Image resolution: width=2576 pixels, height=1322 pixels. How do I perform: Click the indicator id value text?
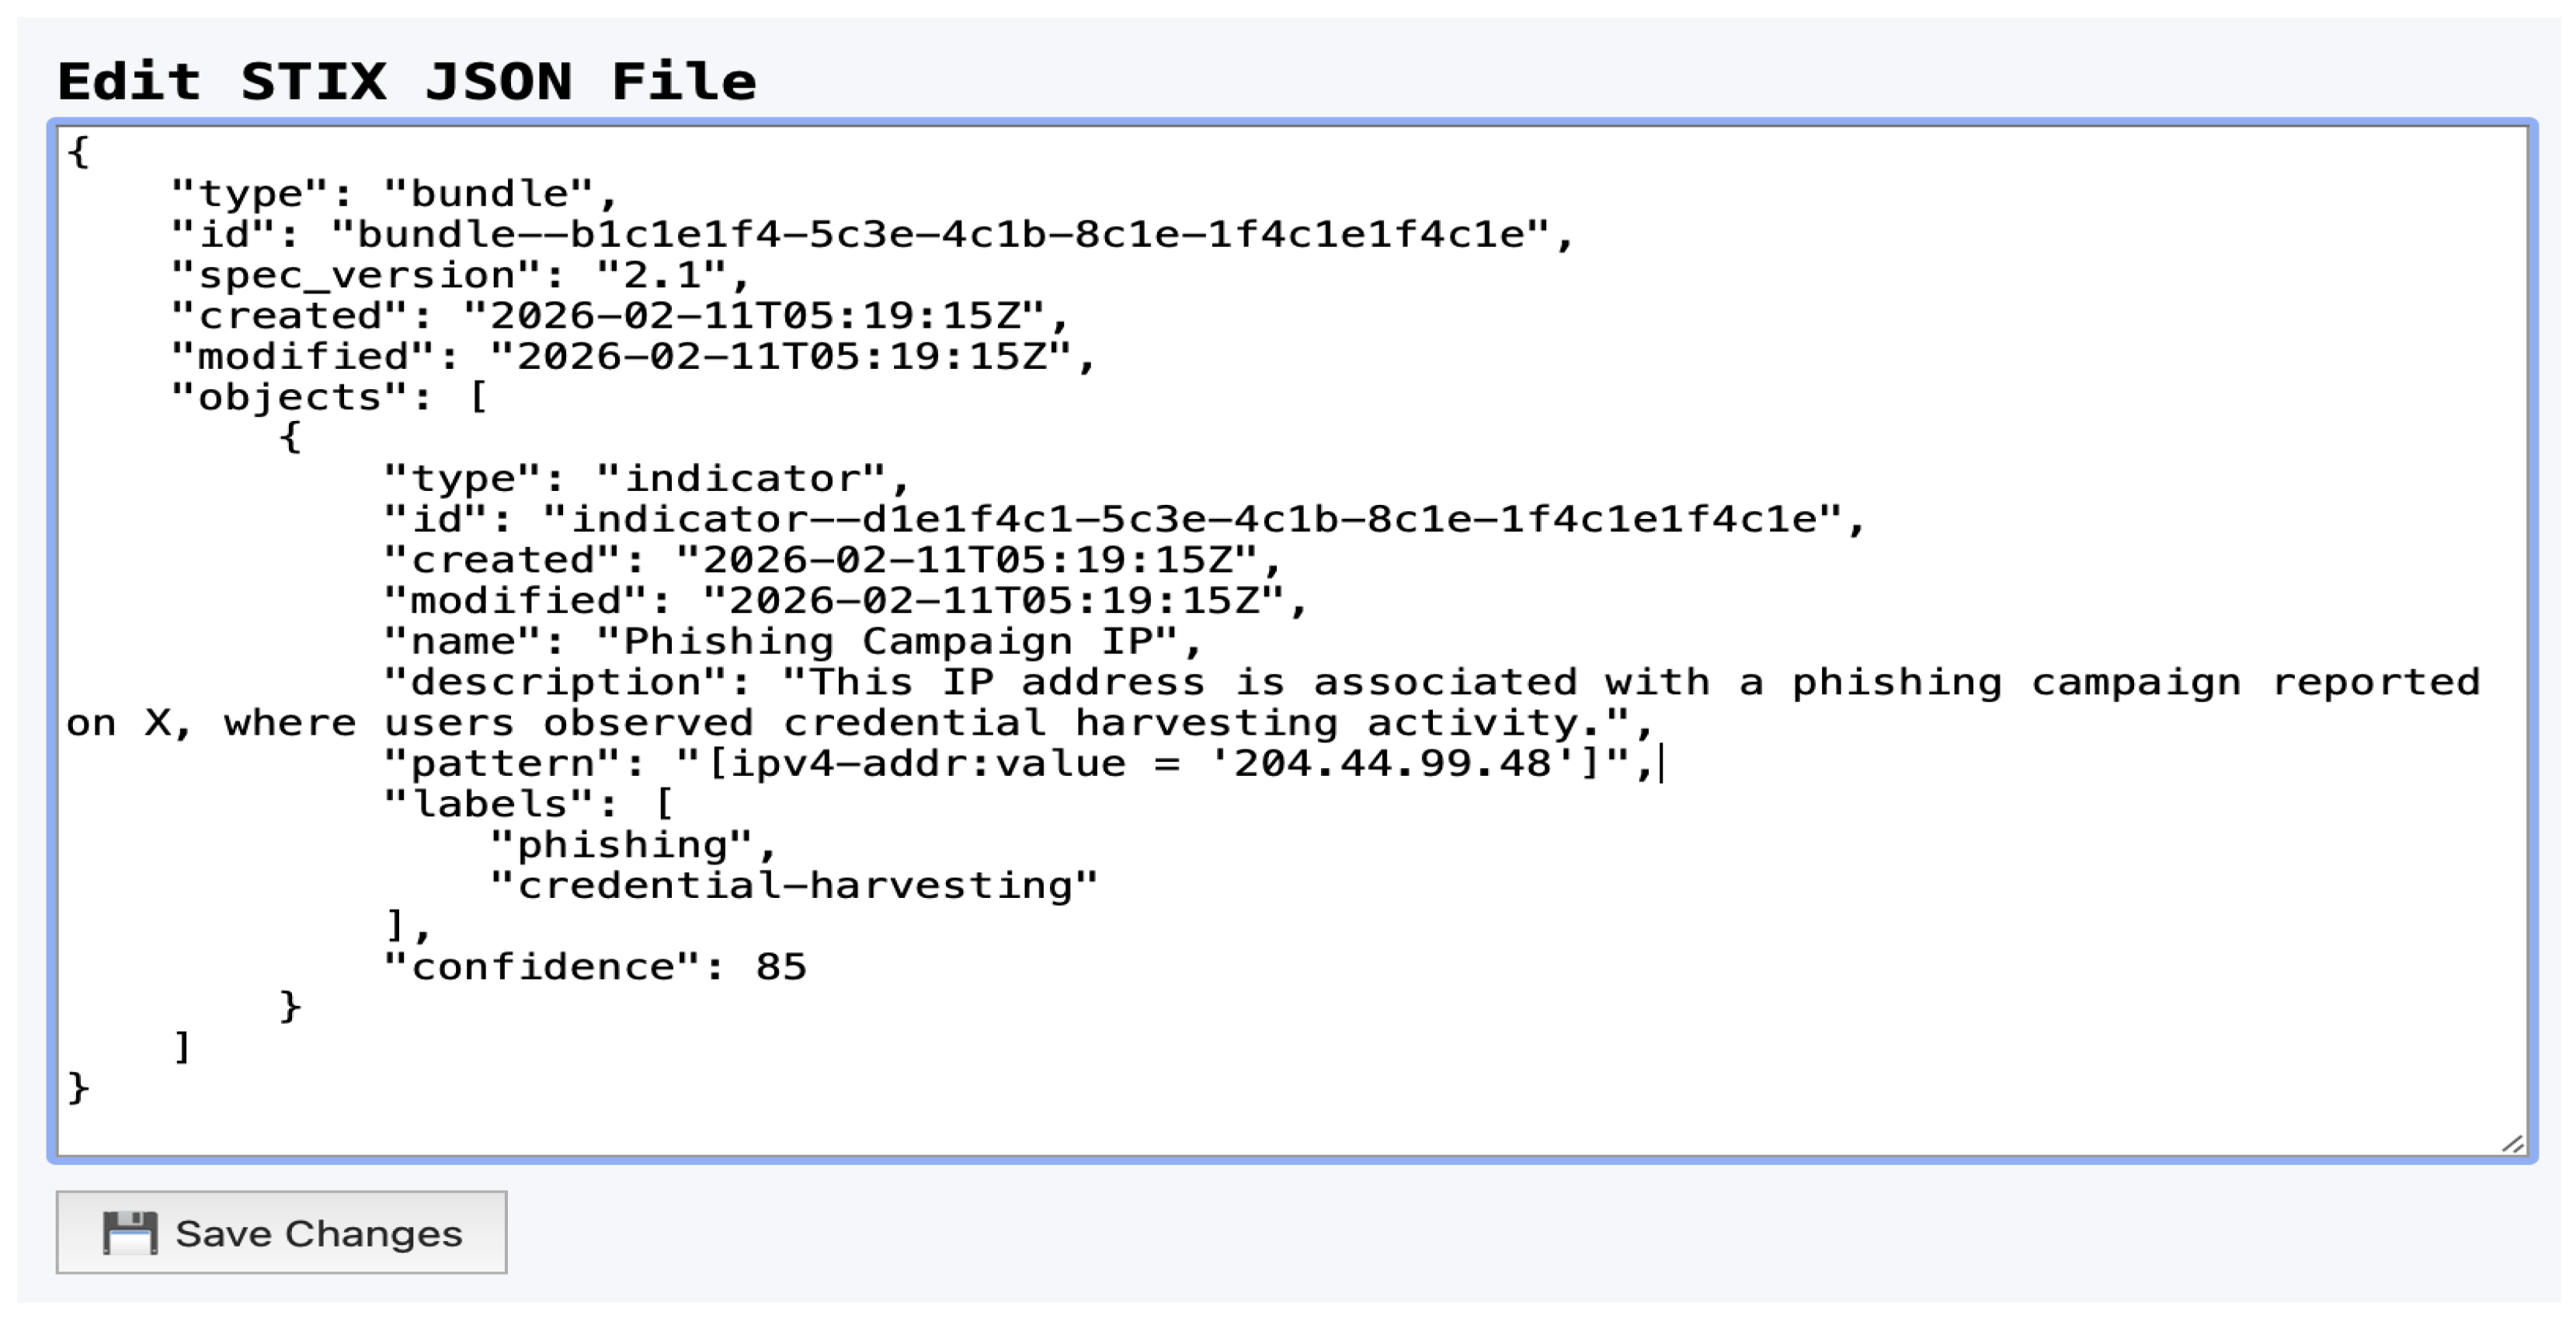[1192, 520]
